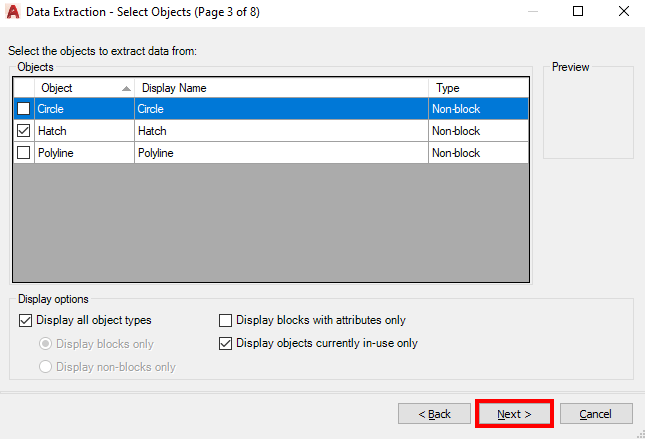Image resolution: width=645 pixels, height=439 pixels.
Task: Go to the next page with Next >
Action: pyautogui.click(x=514, y=413)
